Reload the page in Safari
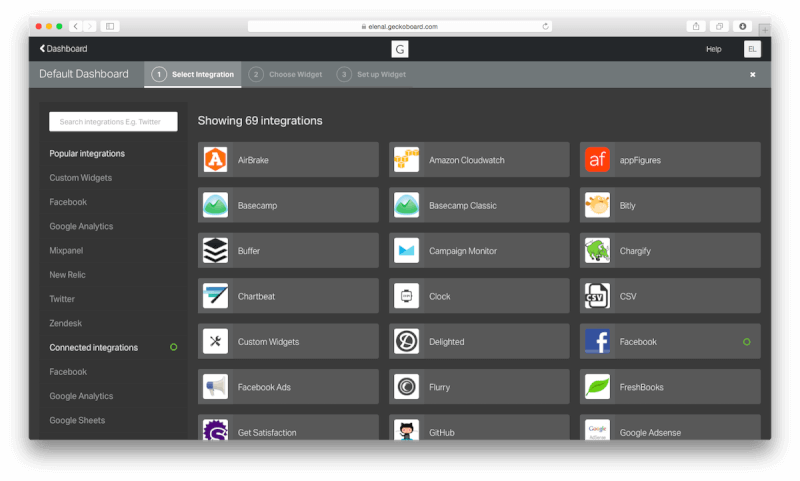 coord(545,26)
